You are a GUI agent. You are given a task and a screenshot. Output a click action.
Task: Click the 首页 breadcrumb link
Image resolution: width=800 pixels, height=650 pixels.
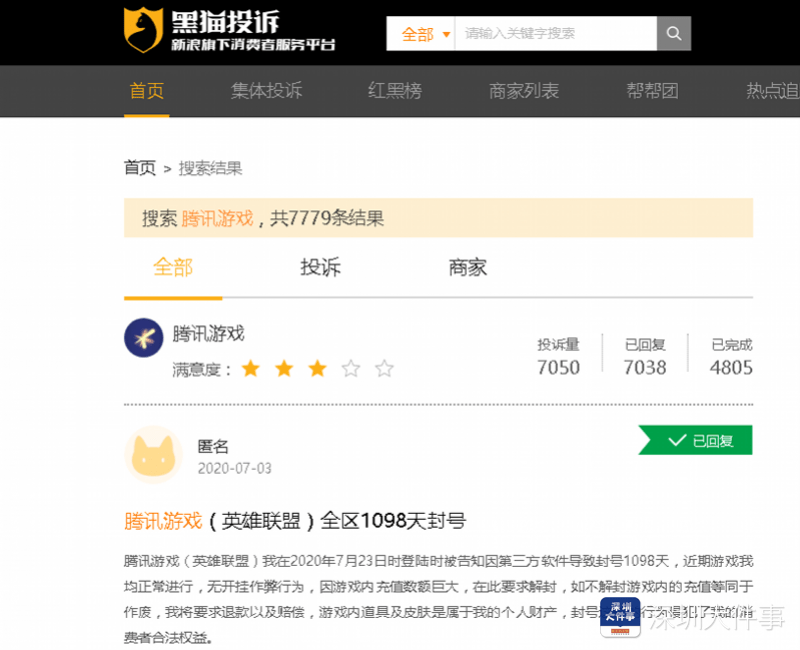coord(140,168)
